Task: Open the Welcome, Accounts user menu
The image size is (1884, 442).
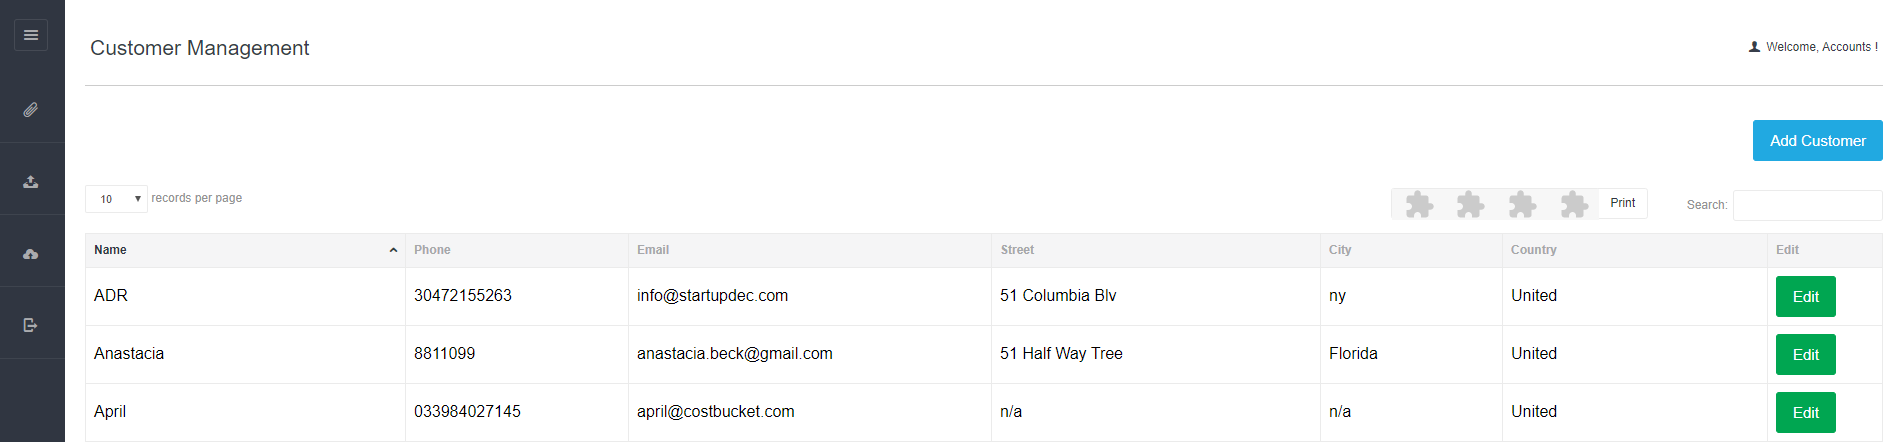Action: [1813, 47]
